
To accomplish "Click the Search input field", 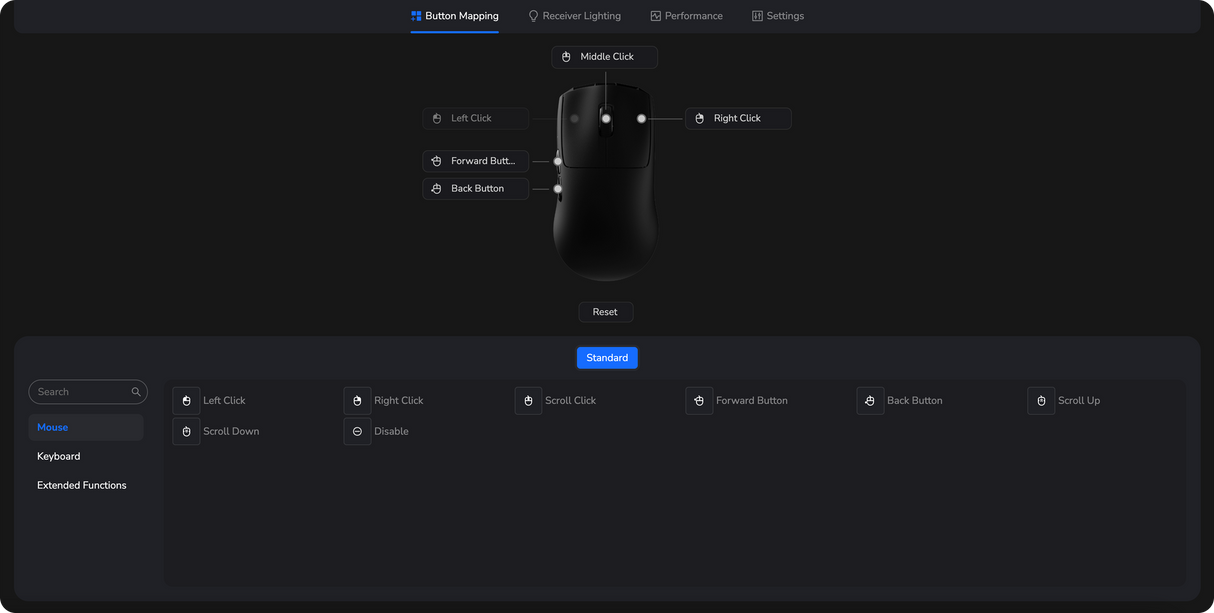I will click(x=80, y=392).
